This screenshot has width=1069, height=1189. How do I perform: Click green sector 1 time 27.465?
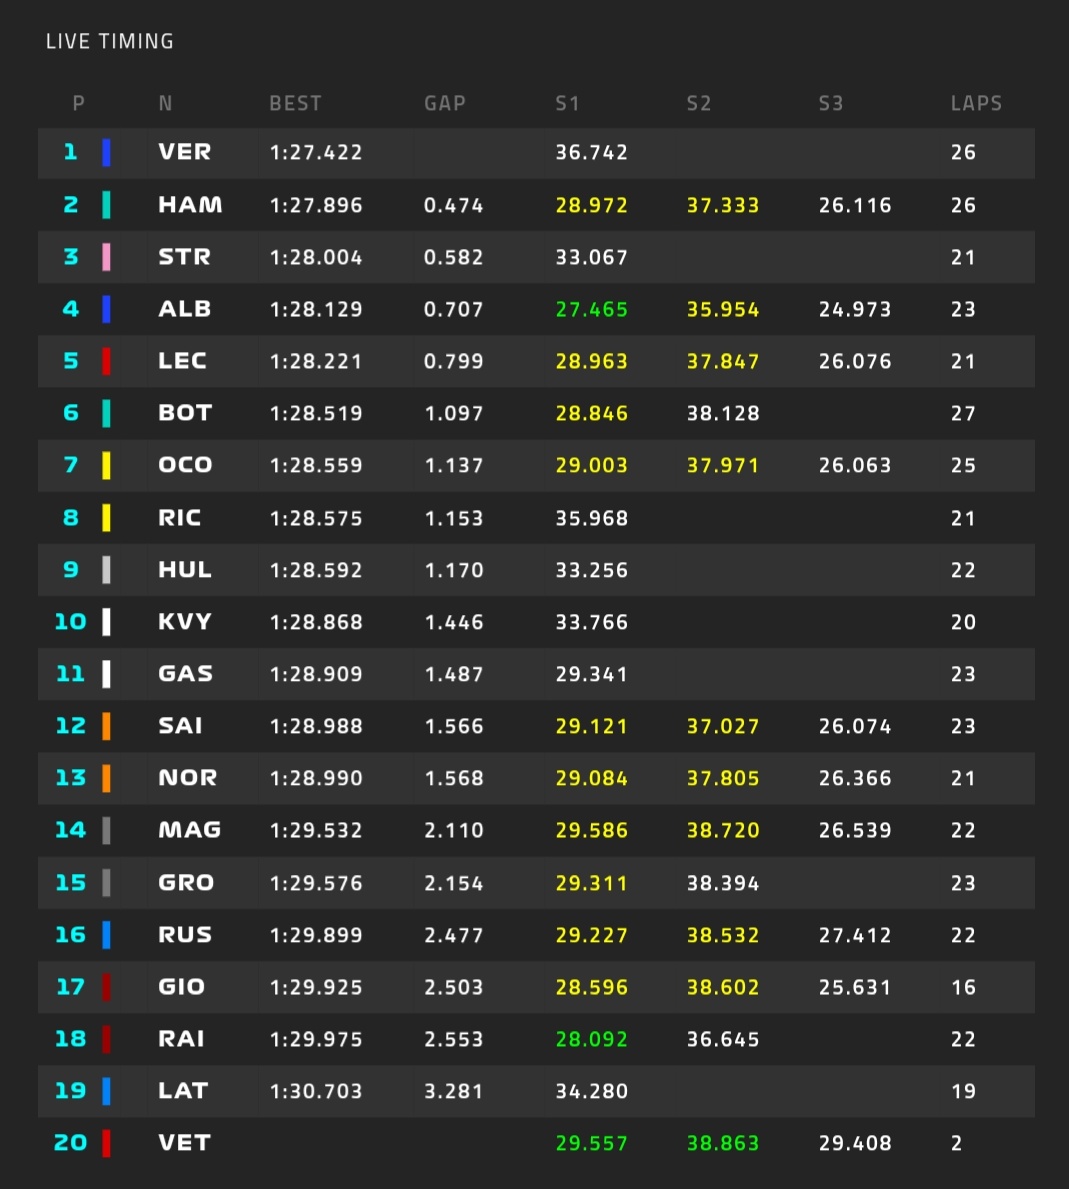(591, 309)
